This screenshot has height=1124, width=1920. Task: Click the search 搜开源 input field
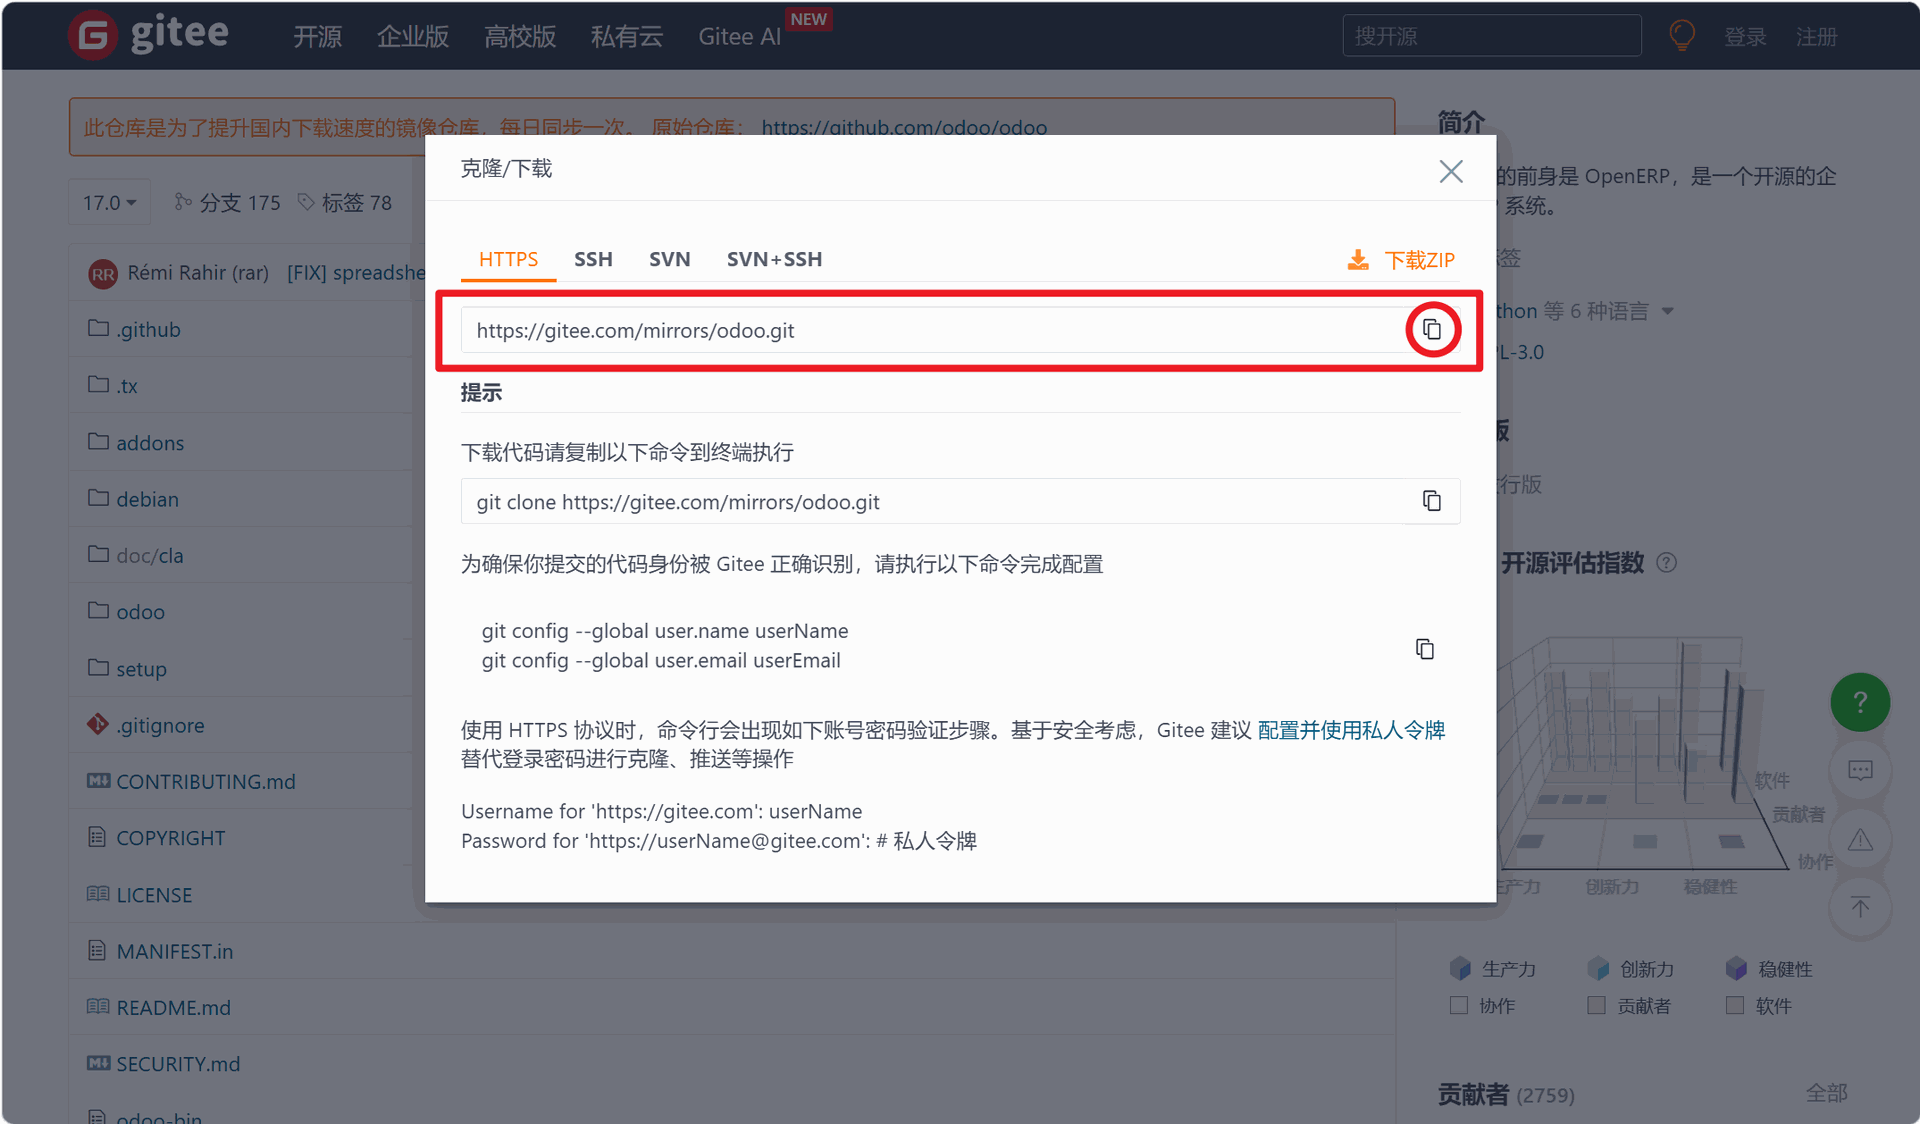click(1492, 36)
